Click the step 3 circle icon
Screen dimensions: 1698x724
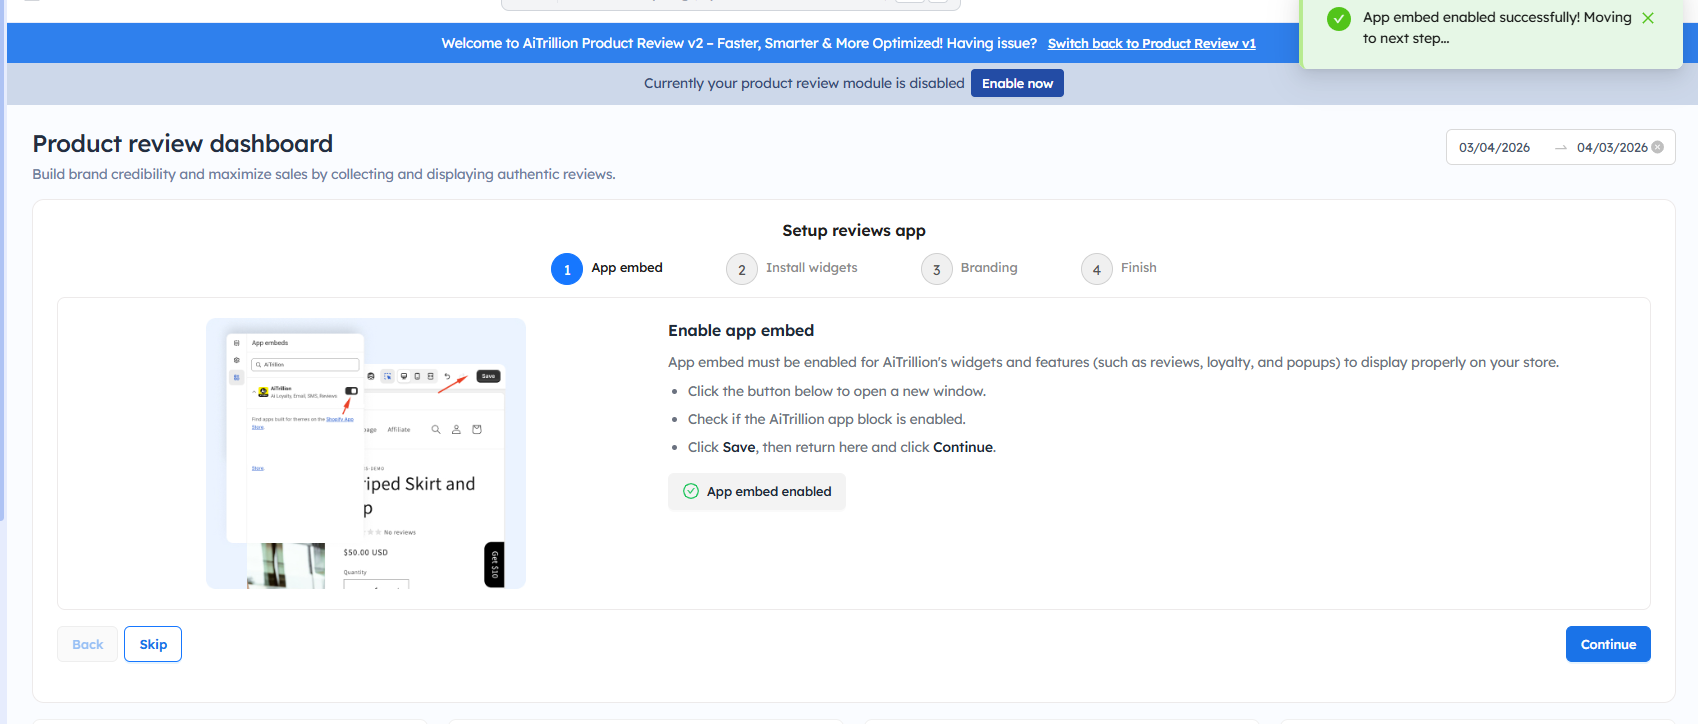[936, 269]
